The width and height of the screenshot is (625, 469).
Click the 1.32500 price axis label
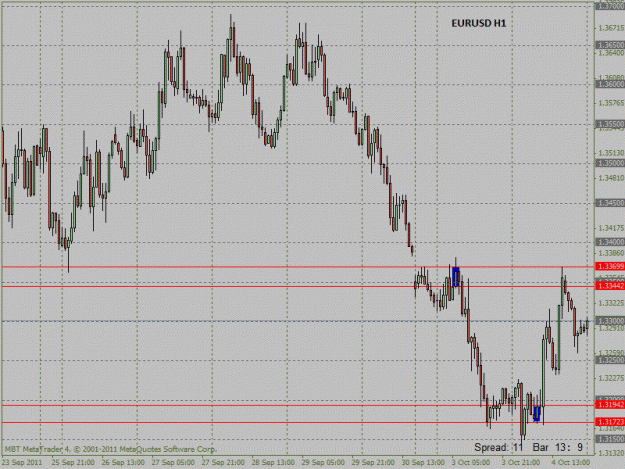coord(610,360)
